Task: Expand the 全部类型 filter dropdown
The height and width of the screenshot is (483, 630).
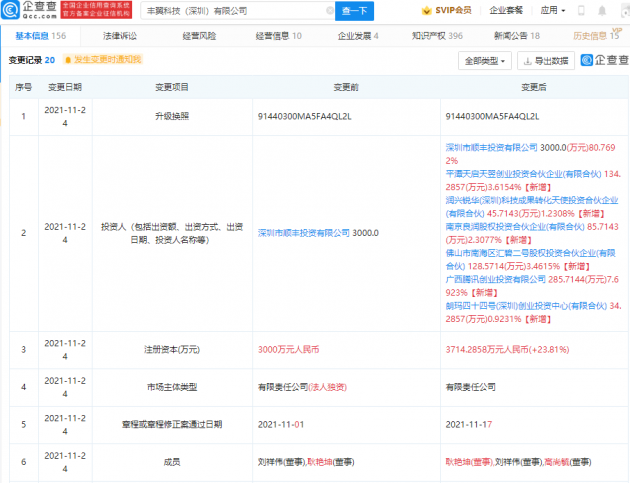Action: point(485,60)
